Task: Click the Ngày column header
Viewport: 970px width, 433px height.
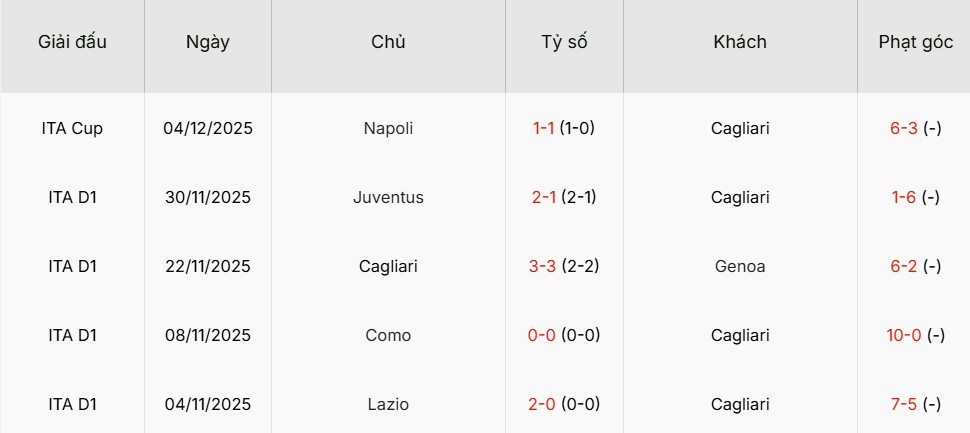Action: (x=208, y=42)
